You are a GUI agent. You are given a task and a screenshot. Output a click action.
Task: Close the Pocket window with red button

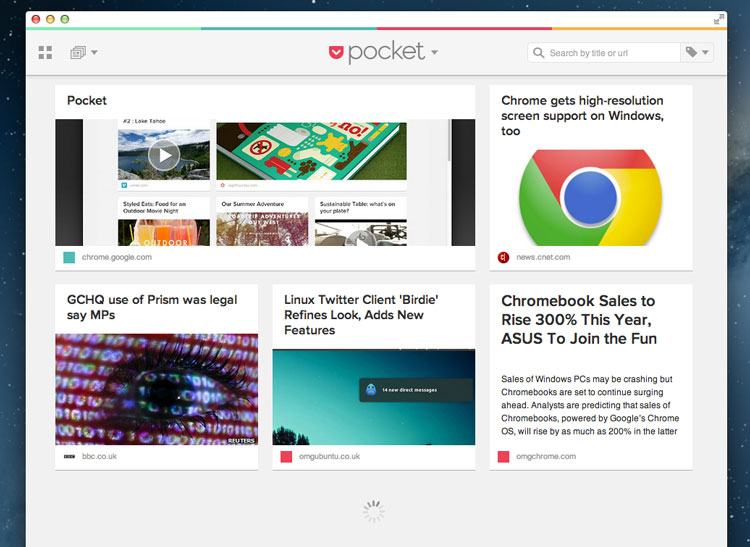(x=36, y=19)
